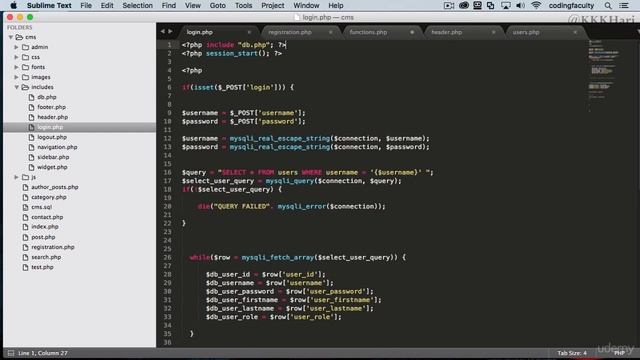The height and width of the screenshot is (360, 640).
Task: Open the File menu
Action: tap(86, 5)
